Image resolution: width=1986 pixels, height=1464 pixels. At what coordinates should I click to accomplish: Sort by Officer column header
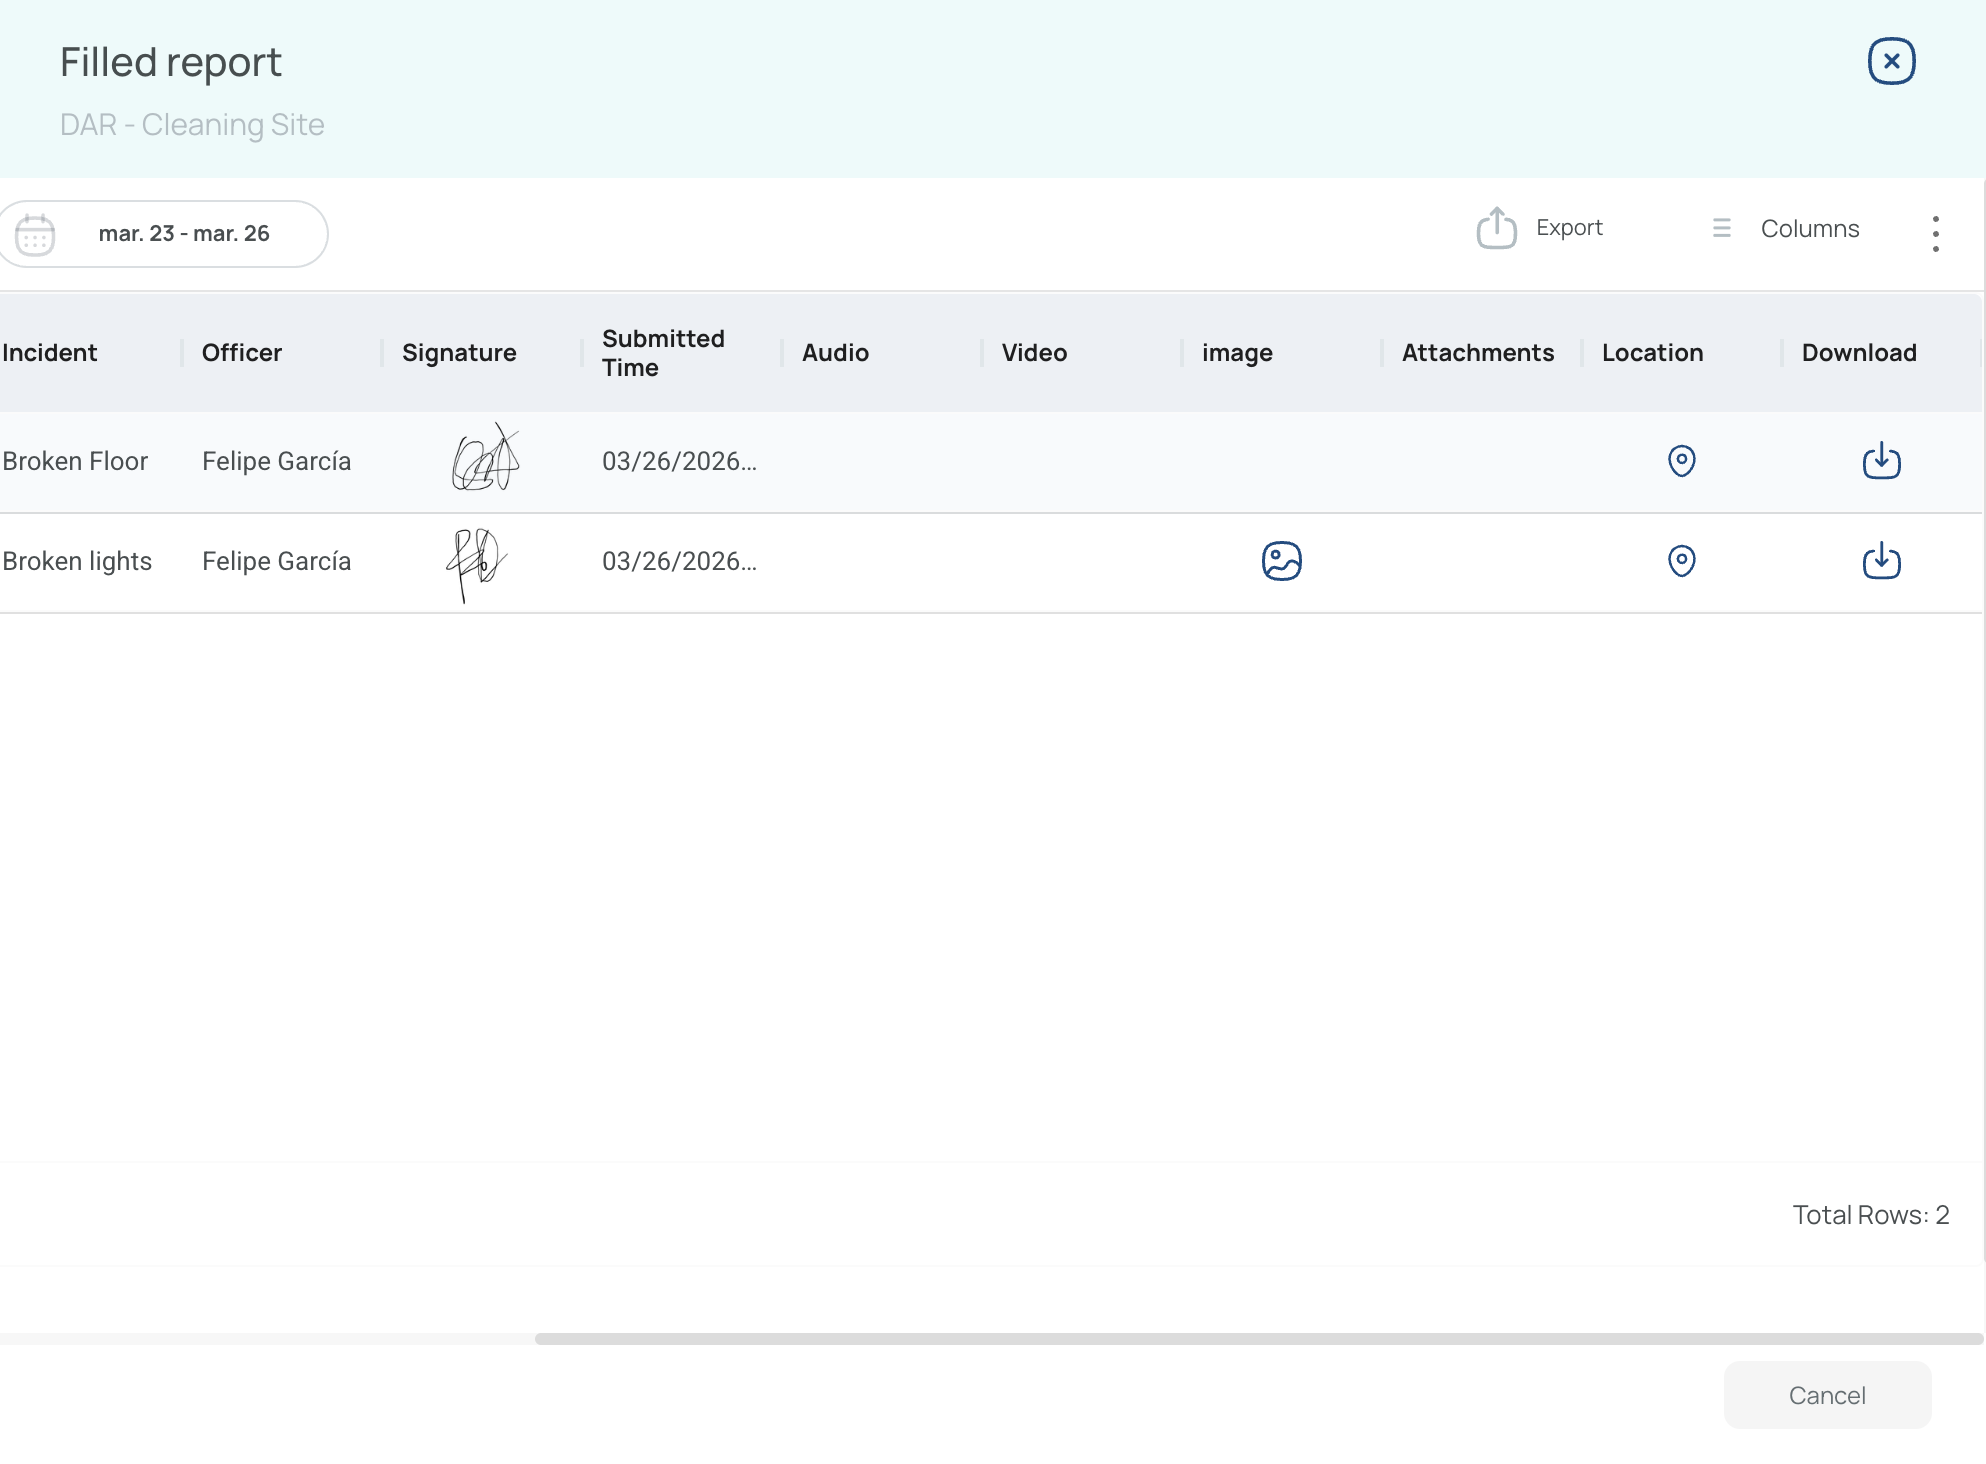241,353
